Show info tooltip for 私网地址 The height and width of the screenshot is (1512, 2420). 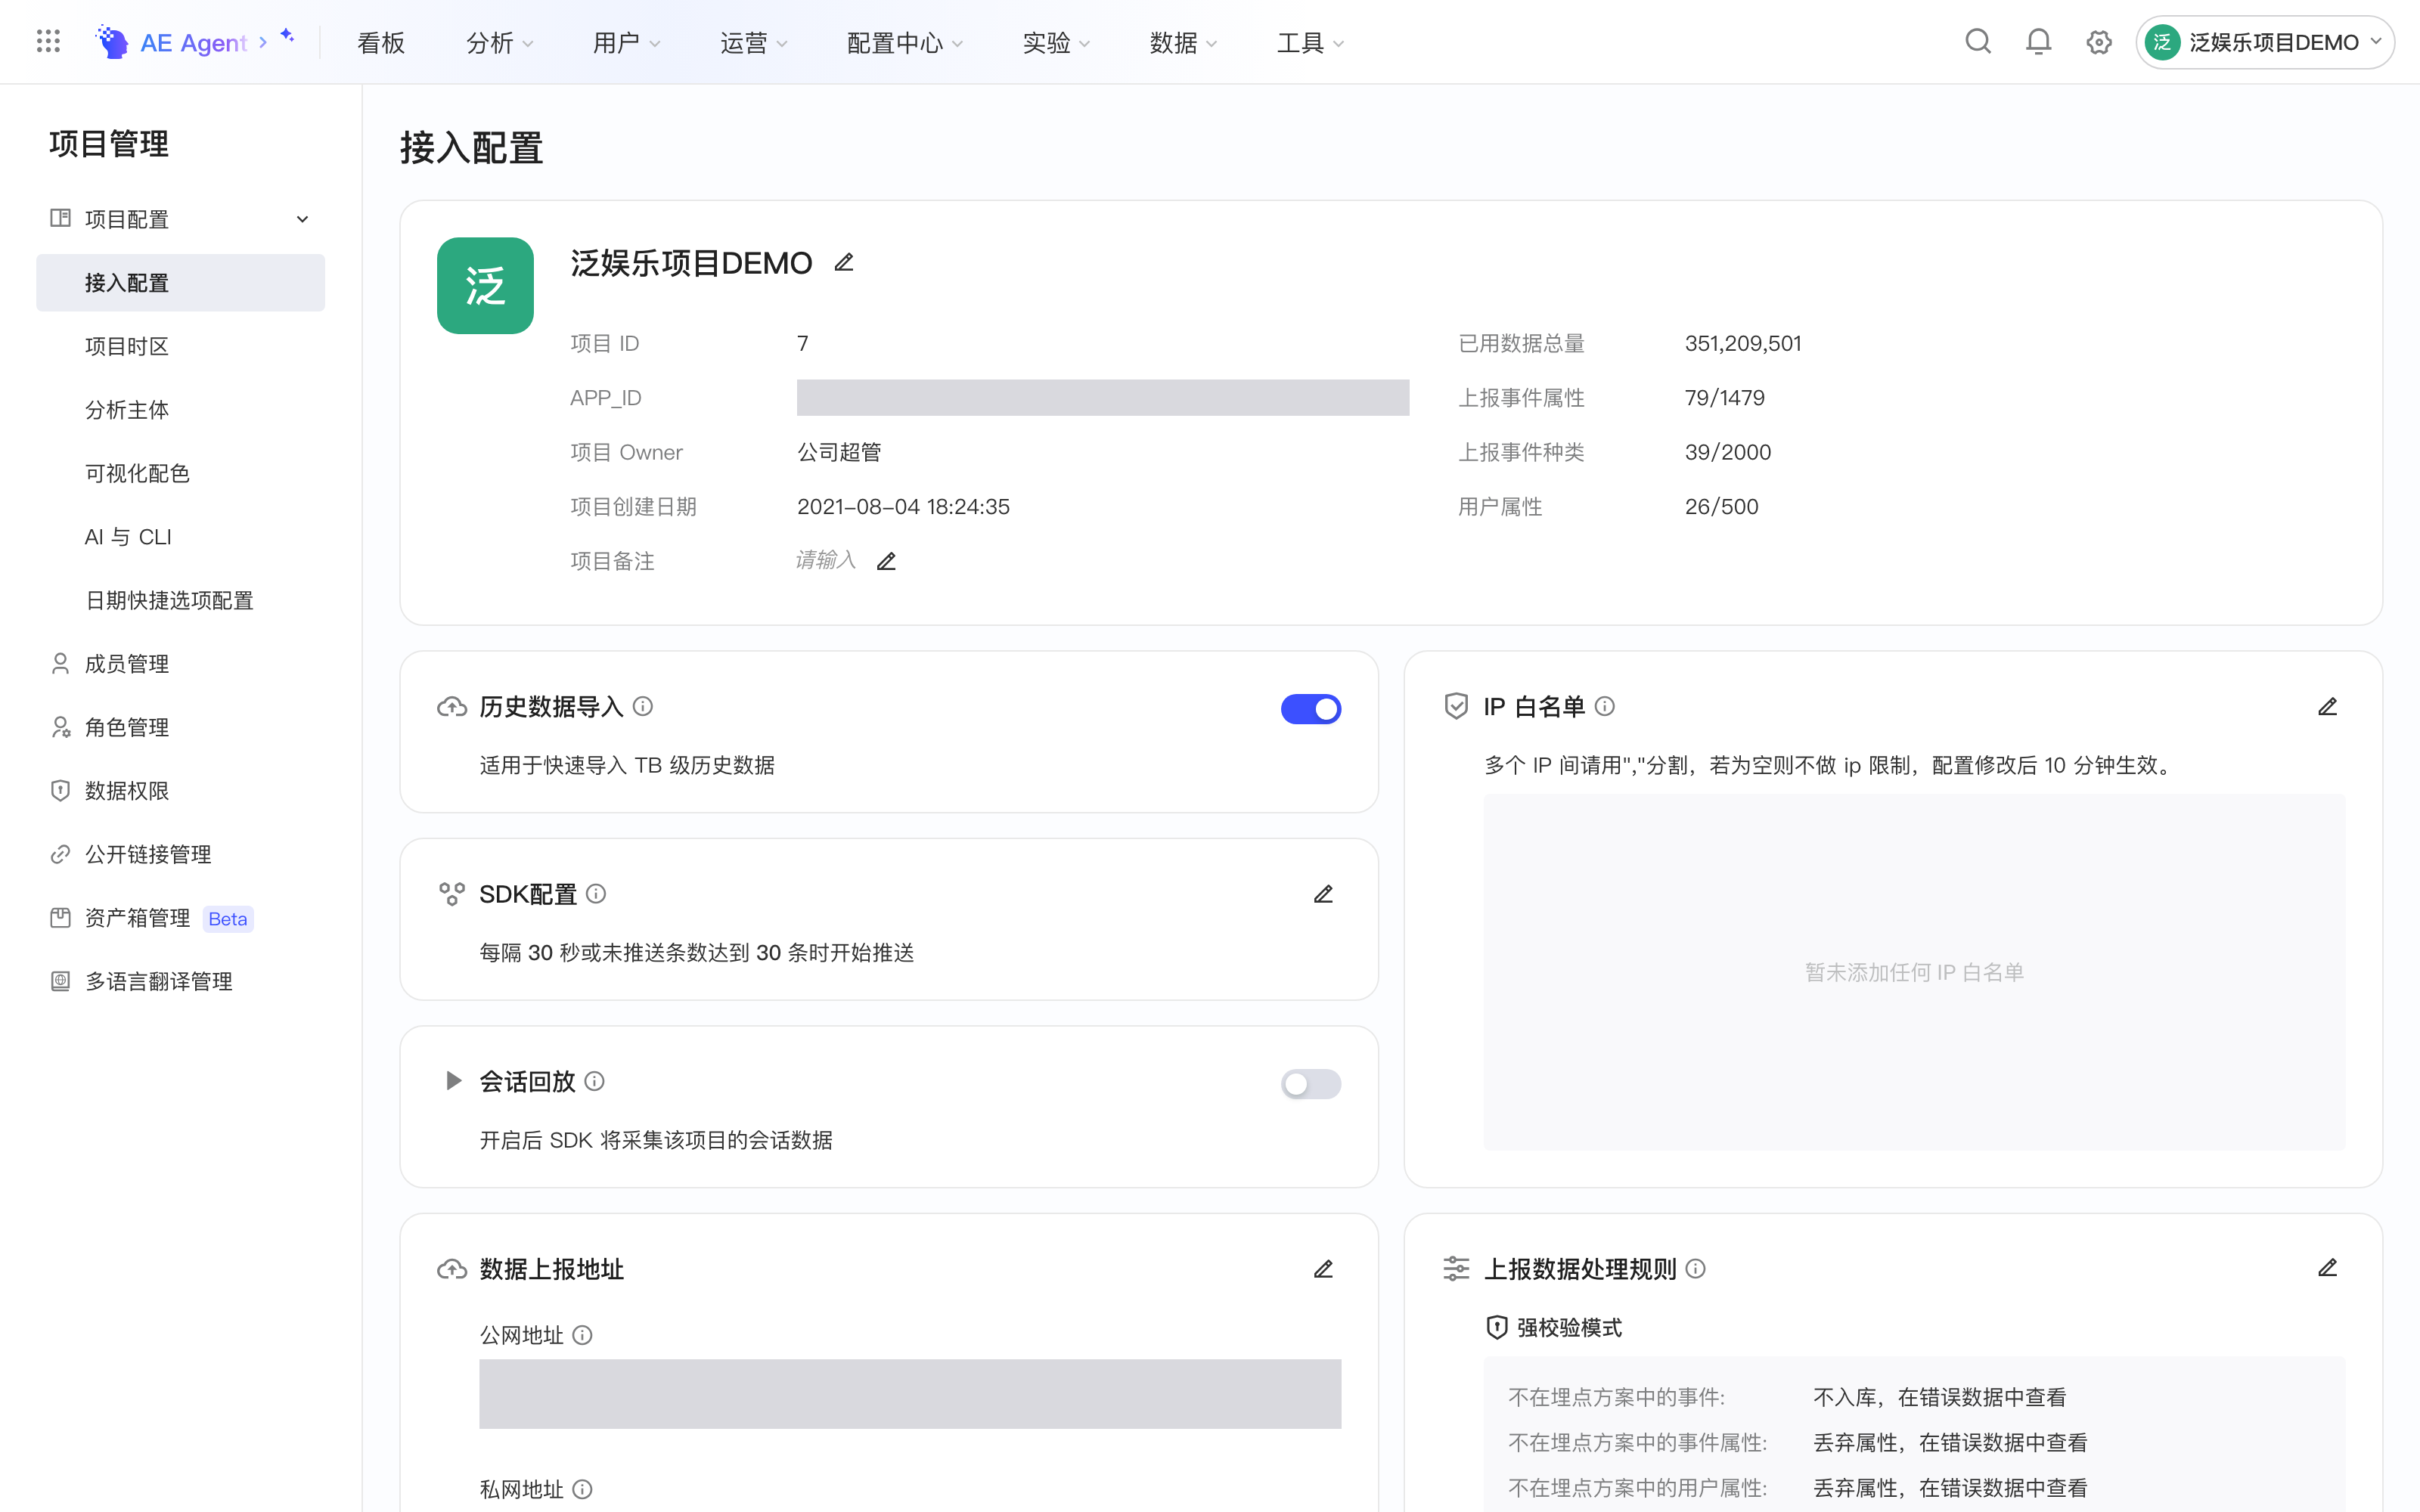pyautogui.click(x=582, y=1489)
